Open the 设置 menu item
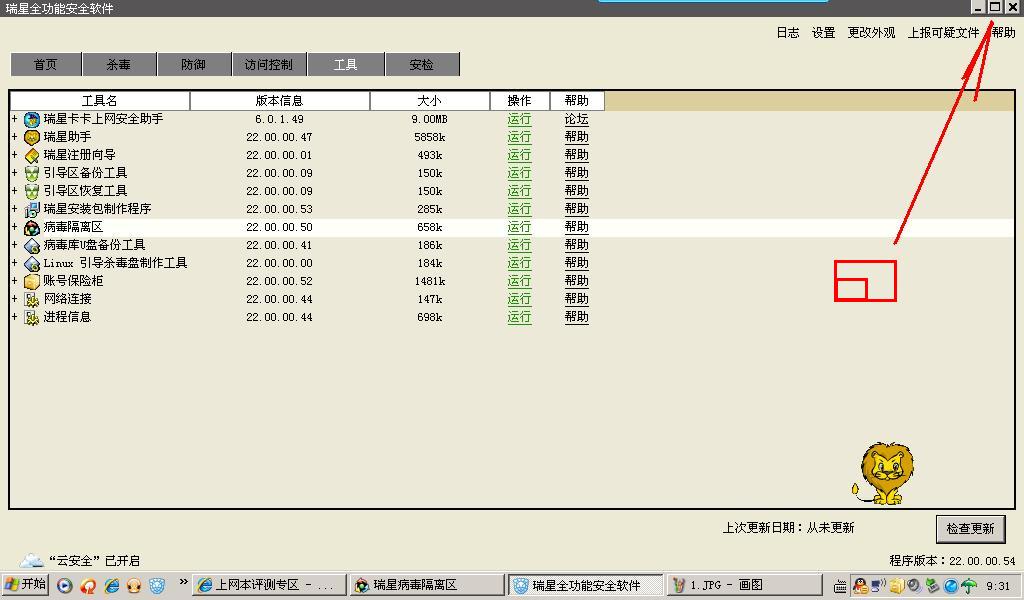1024x600 pixels. 824,33
